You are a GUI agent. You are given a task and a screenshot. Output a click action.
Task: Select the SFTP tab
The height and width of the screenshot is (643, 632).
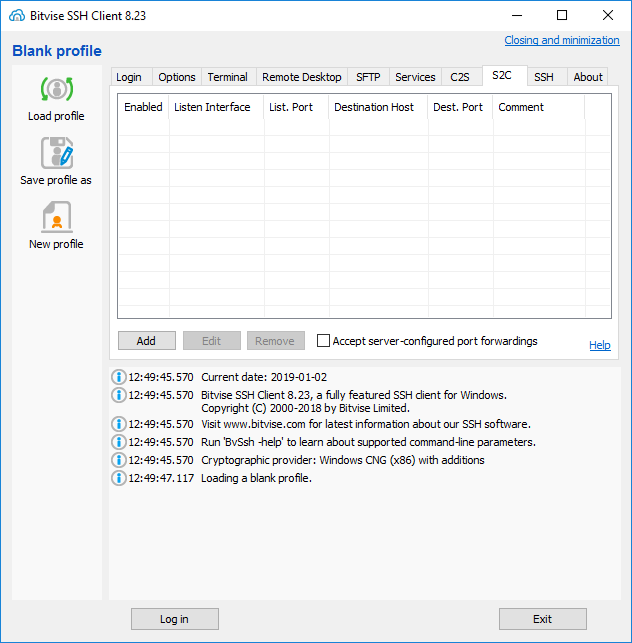[x=368, y=77]
